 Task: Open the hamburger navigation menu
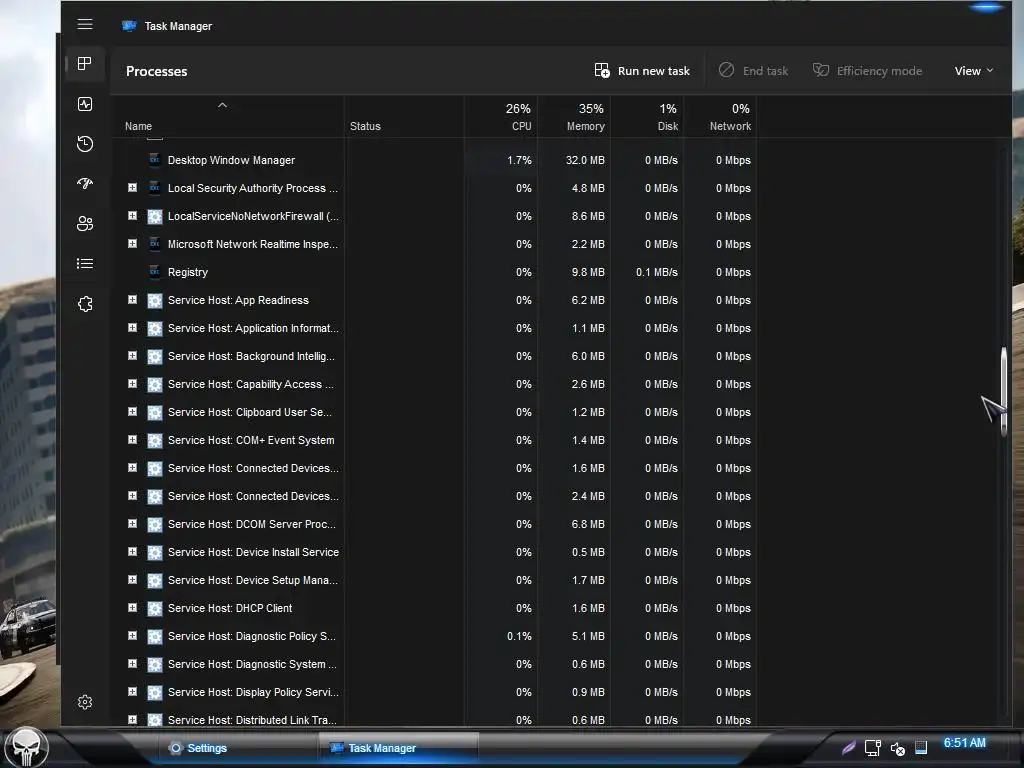click(x=85, y=24)
